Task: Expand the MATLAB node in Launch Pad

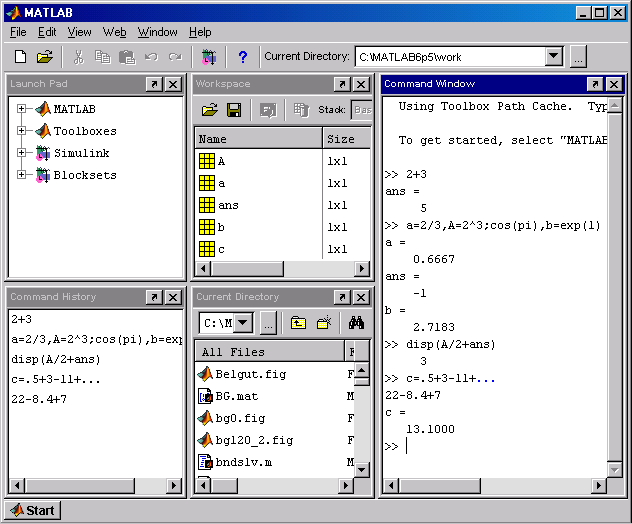Action: (x=21, y=109)
